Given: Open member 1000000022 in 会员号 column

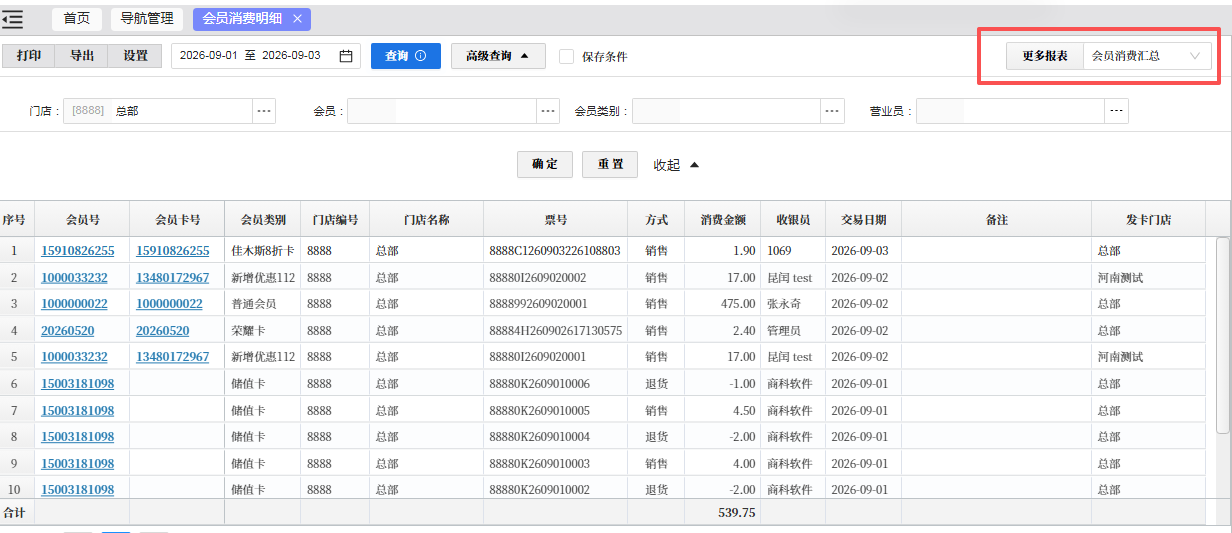Looking at the screenshot, I should pyautogui.click(x=74, y=304).
